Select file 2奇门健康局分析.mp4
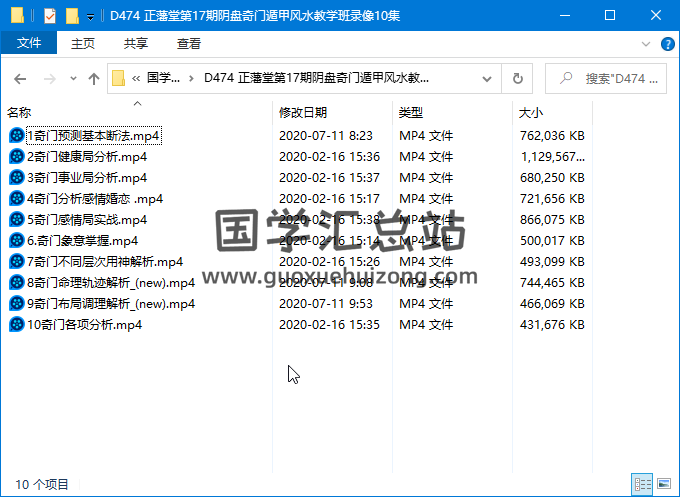The image size is (680, 497). [x=87, y=157]
